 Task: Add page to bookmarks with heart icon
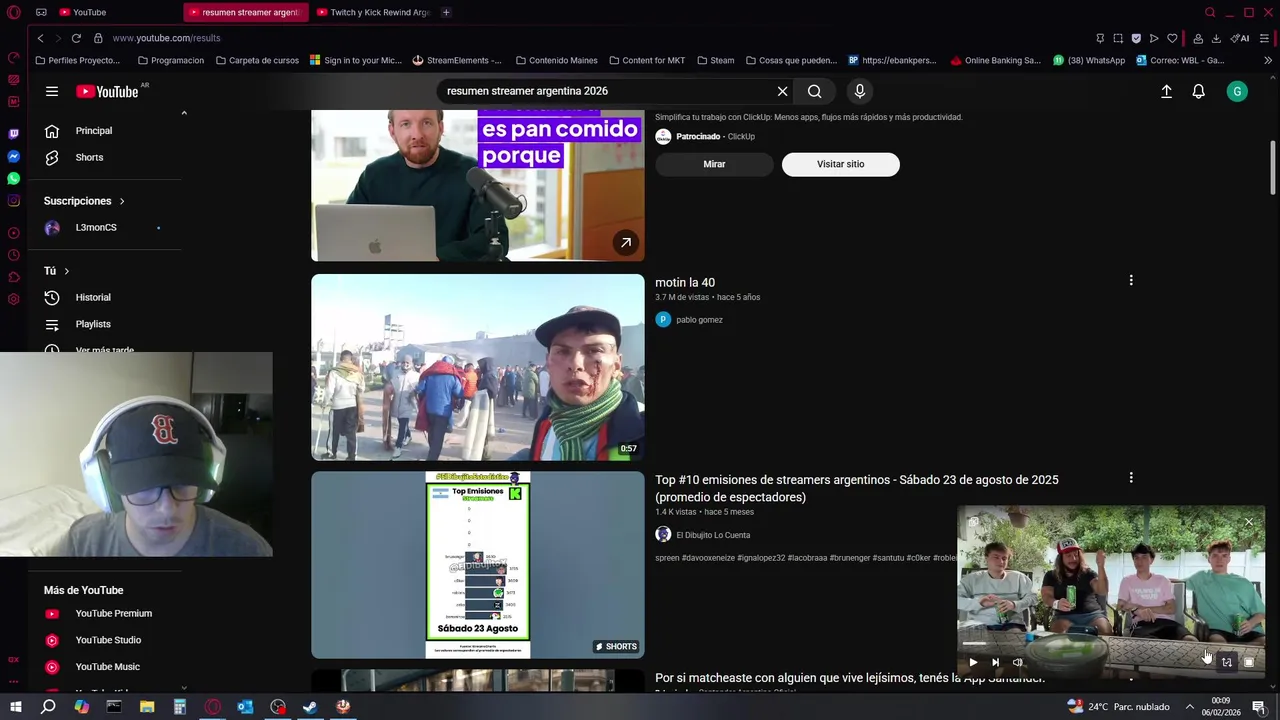(x=1172, y=38)
